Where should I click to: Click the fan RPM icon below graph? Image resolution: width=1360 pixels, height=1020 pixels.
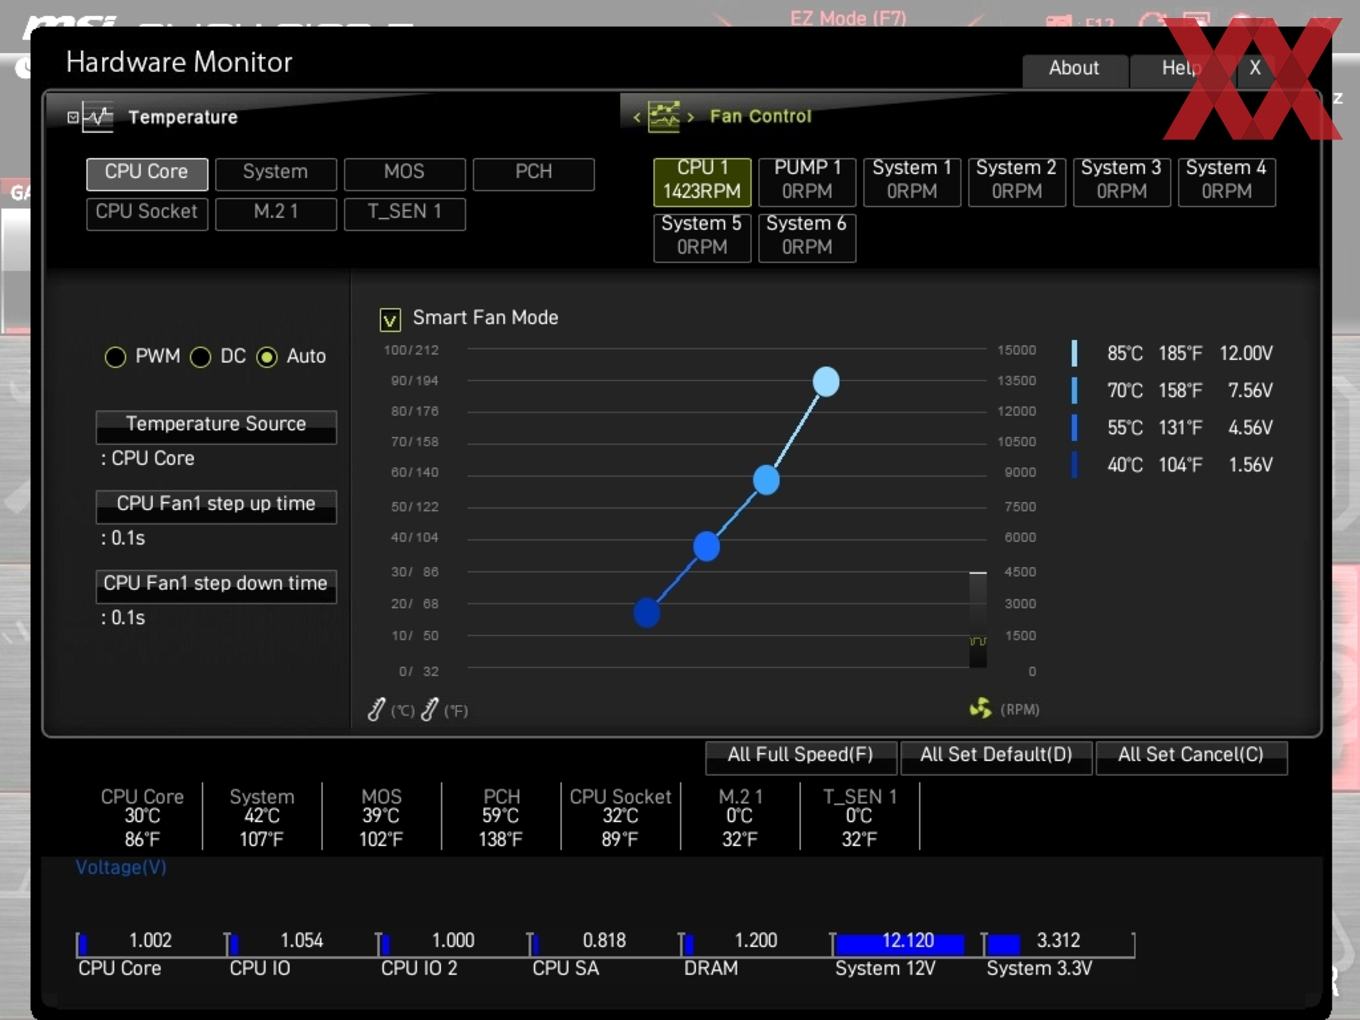click(980, 708)
